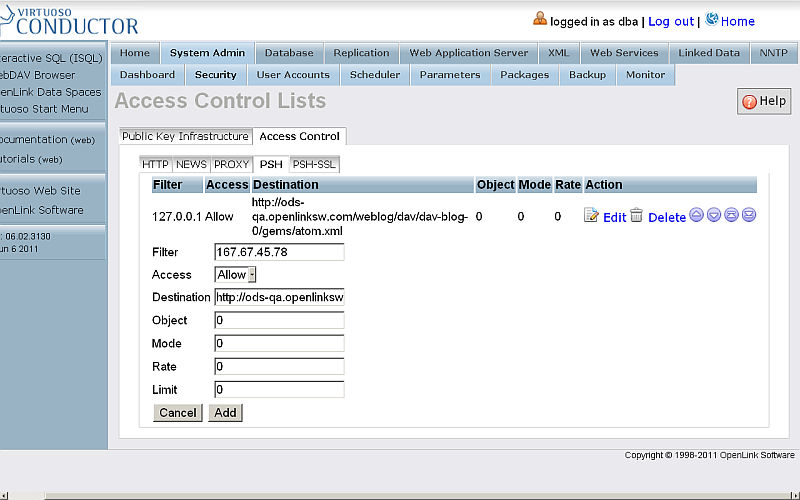Move the rule to the top
The width and height of the screenshot is (800, 500).
(731, 216)
